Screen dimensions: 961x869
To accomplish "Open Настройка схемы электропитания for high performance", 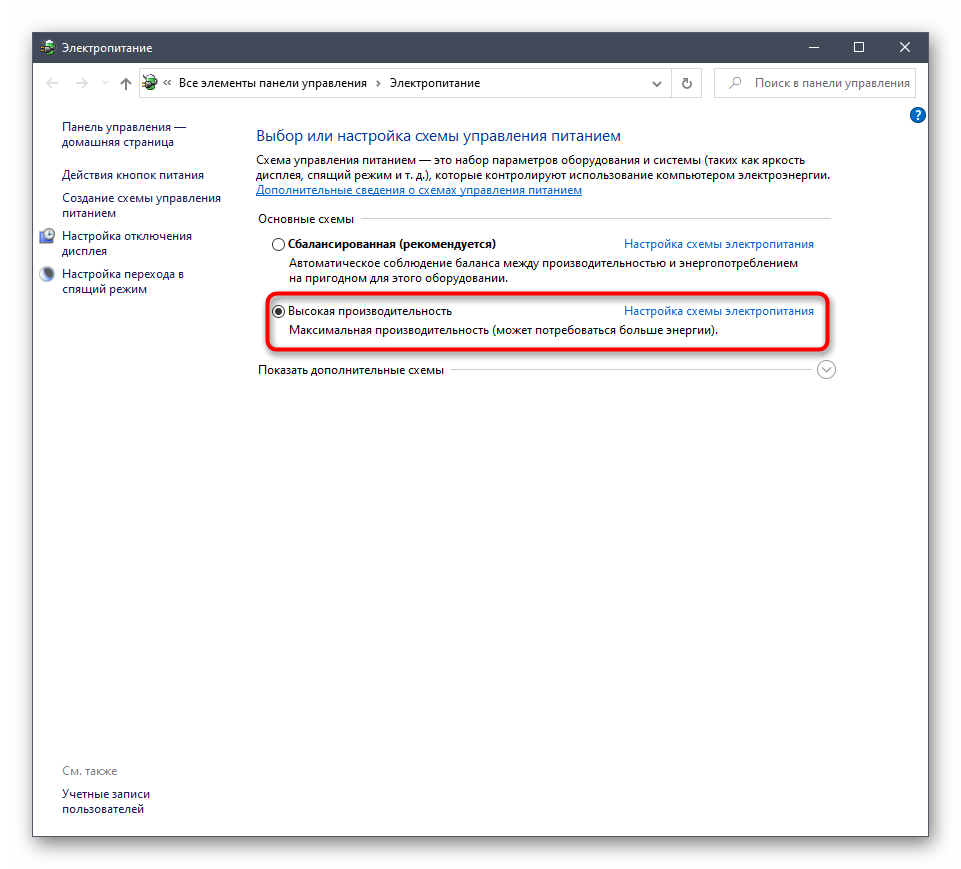I will tap(718, 311).
